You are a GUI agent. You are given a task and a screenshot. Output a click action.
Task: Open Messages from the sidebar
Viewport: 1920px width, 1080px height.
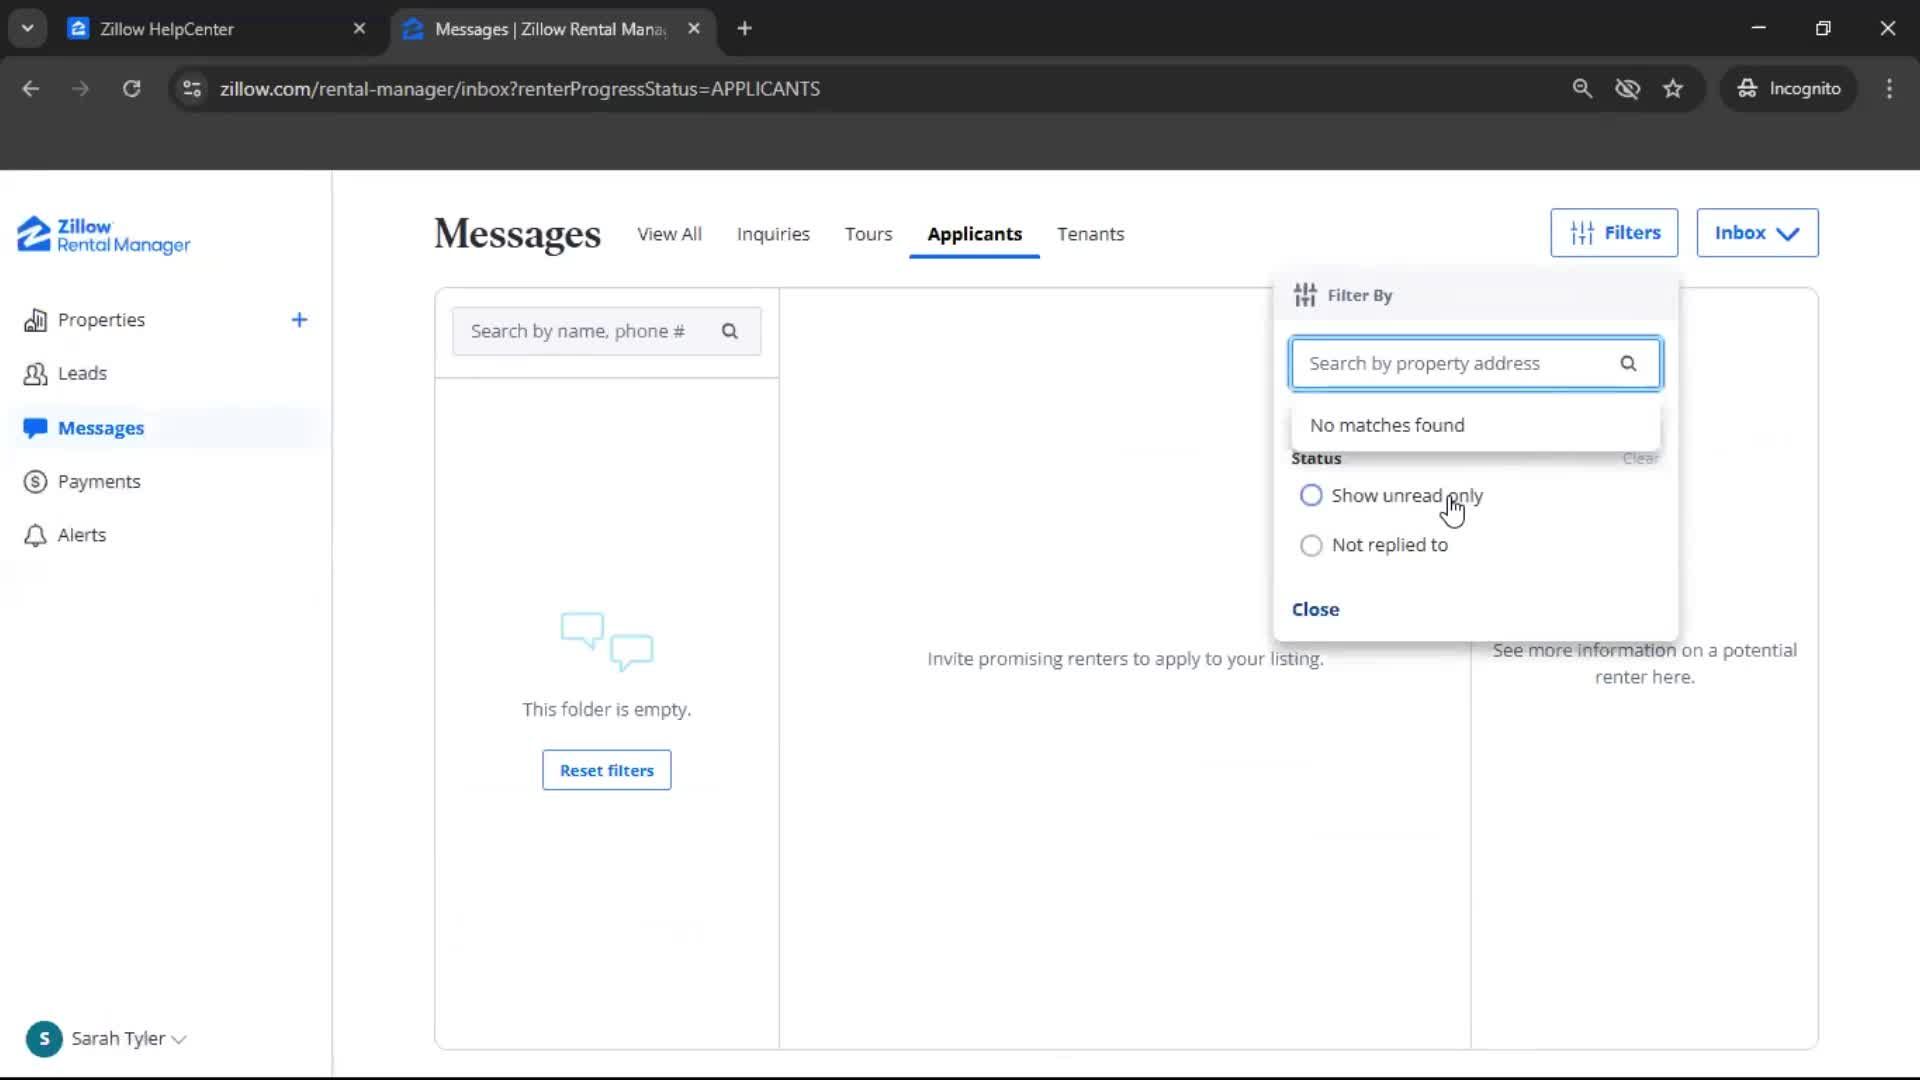tap(102, 428)
